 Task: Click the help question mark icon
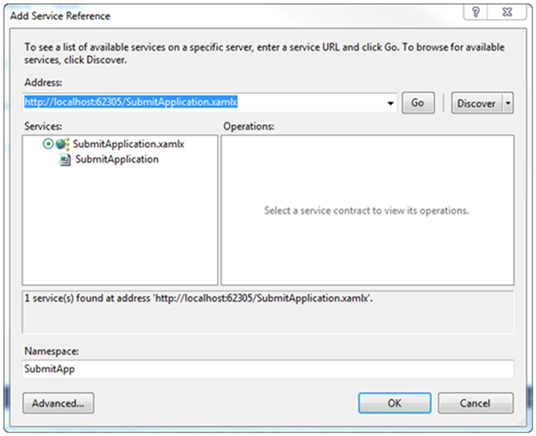coord(475,12)
